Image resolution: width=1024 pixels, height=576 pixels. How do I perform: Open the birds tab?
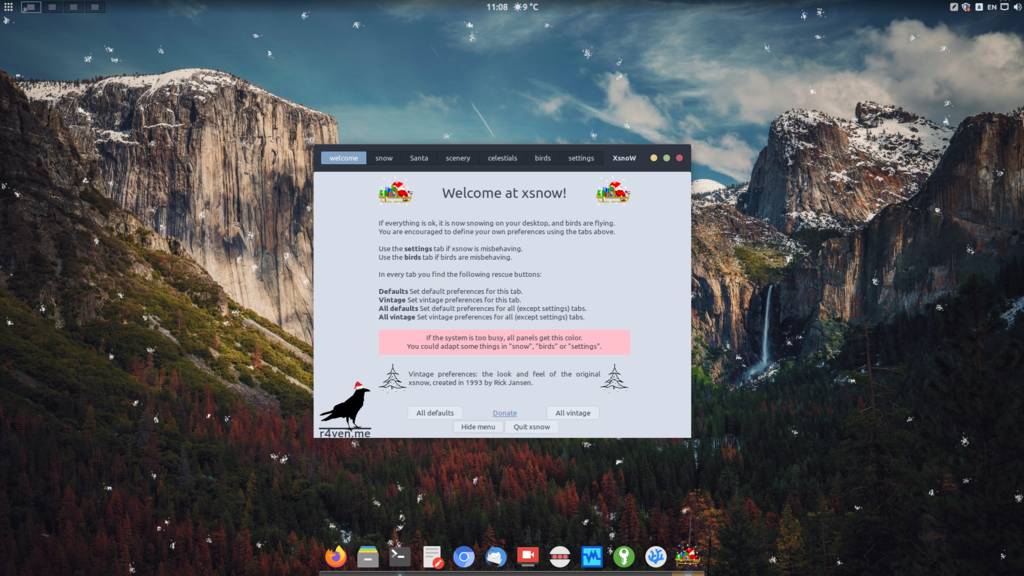coord(542,158)
